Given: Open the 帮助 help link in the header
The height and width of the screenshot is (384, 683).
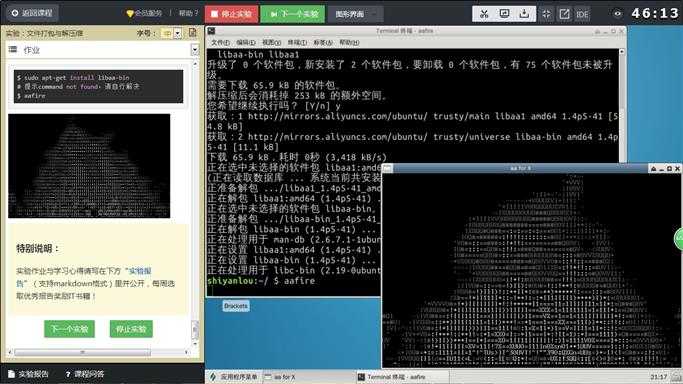Looking at the screenshot, I should tap(188, 13).
